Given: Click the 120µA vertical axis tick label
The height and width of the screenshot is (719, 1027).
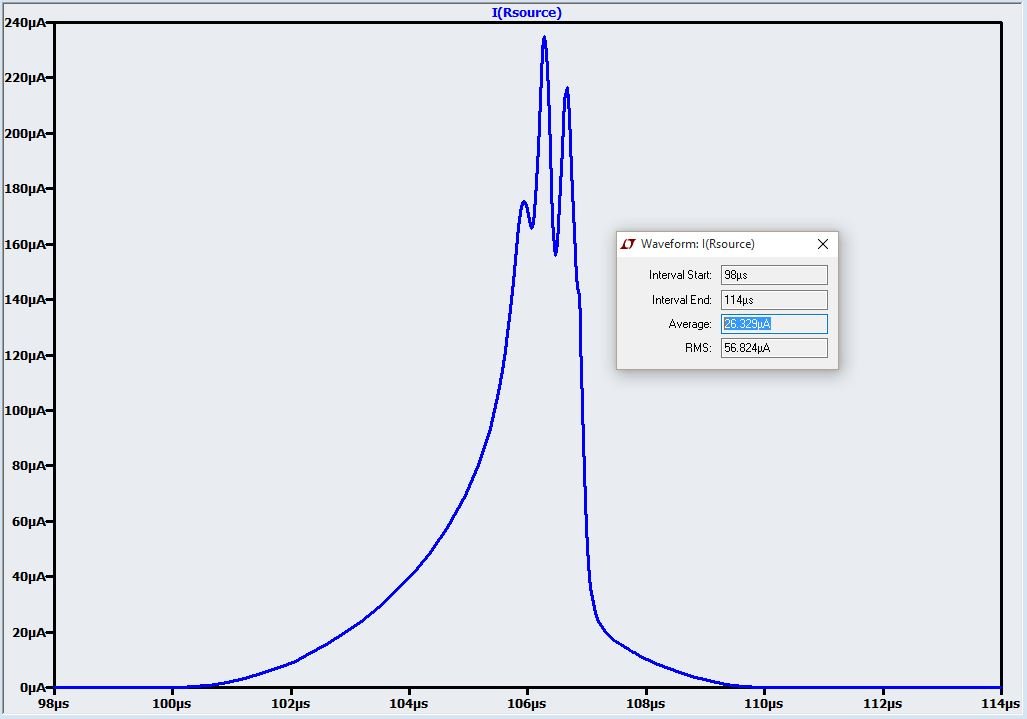Looking at the screenshot, I should point(24,355).
